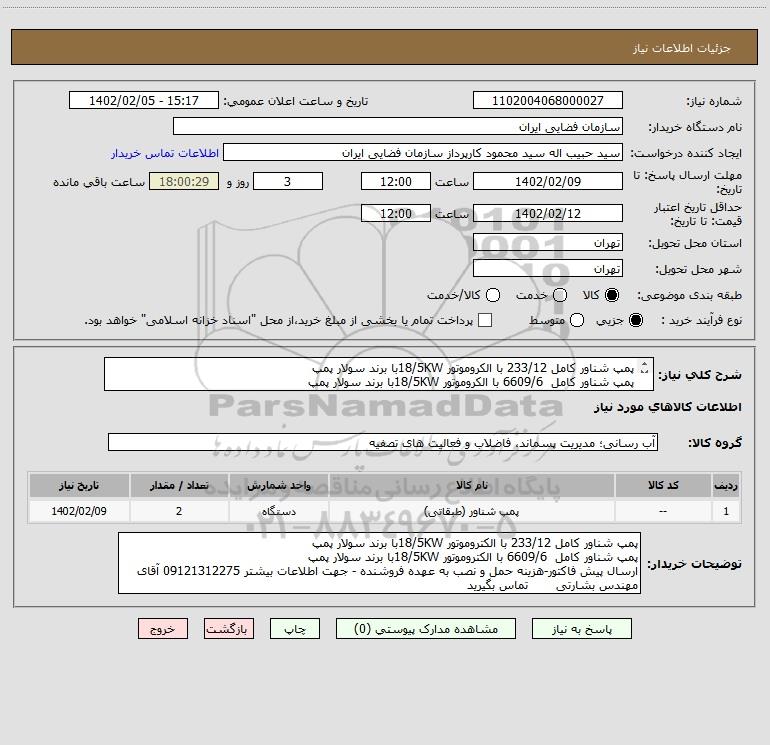The width and height of the screenshot is (770, 745).
Task: Click the buyer organization name field
Action: pos(398,126)
